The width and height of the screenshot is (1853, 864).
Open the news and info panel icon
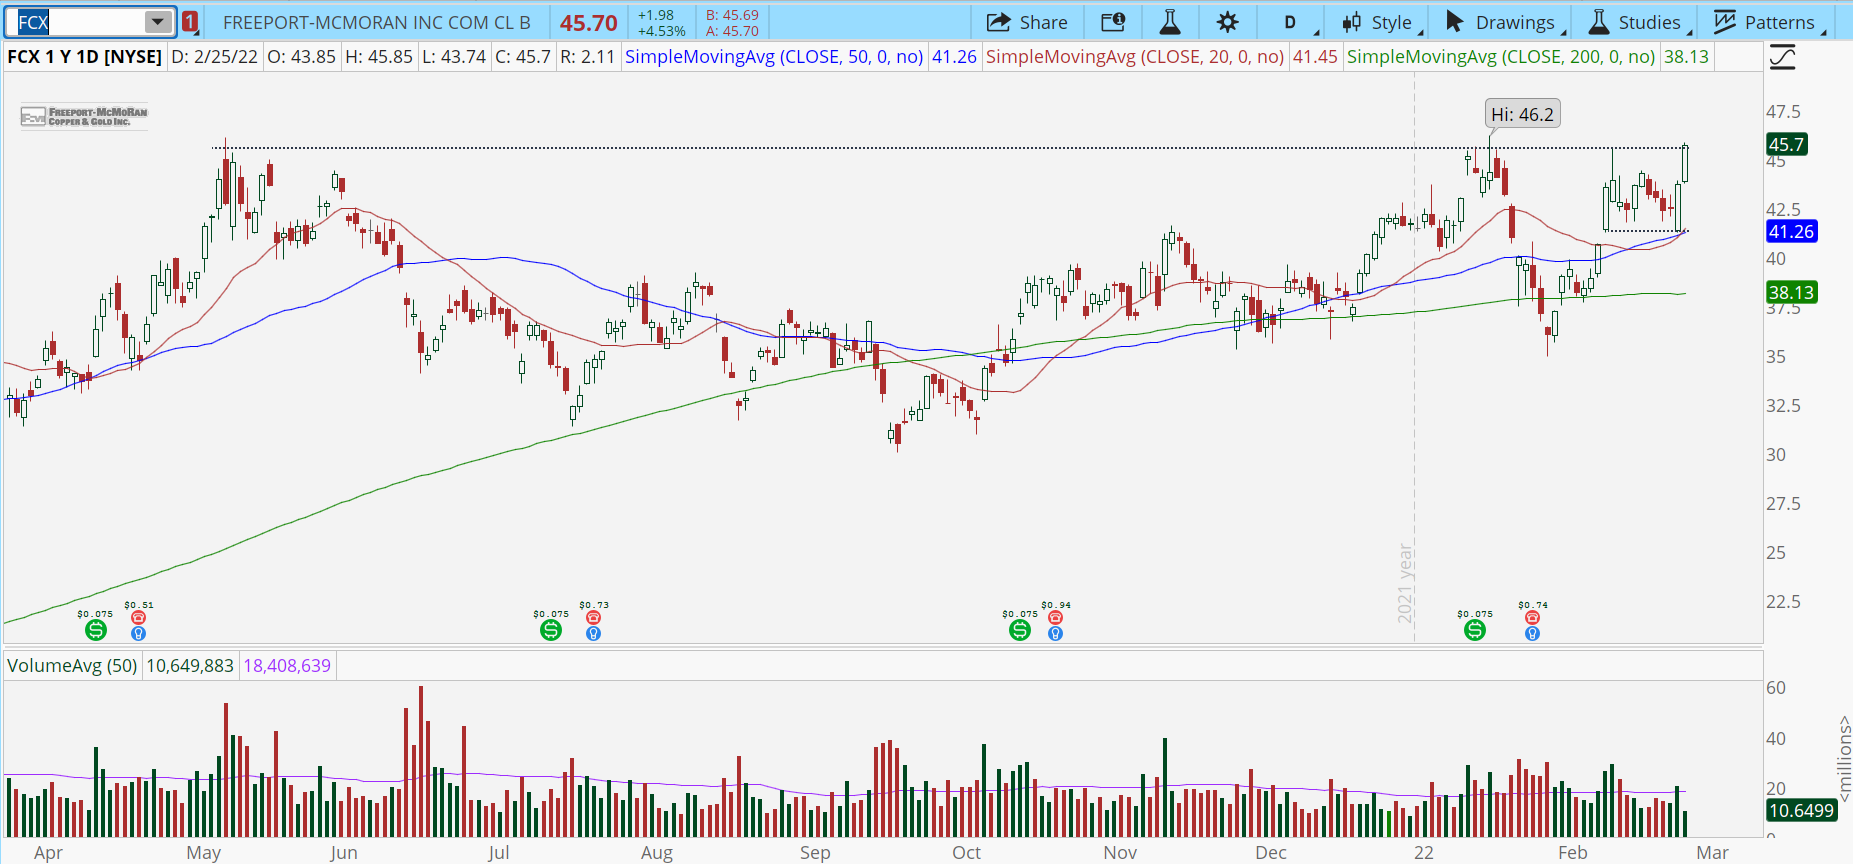1113,22
